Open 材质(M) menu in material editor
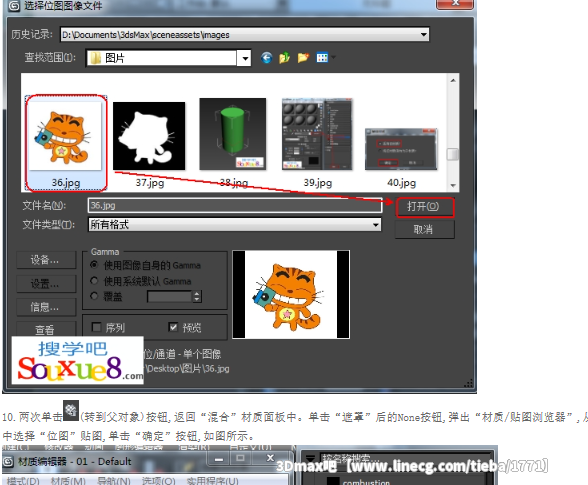 click(68, 481)
